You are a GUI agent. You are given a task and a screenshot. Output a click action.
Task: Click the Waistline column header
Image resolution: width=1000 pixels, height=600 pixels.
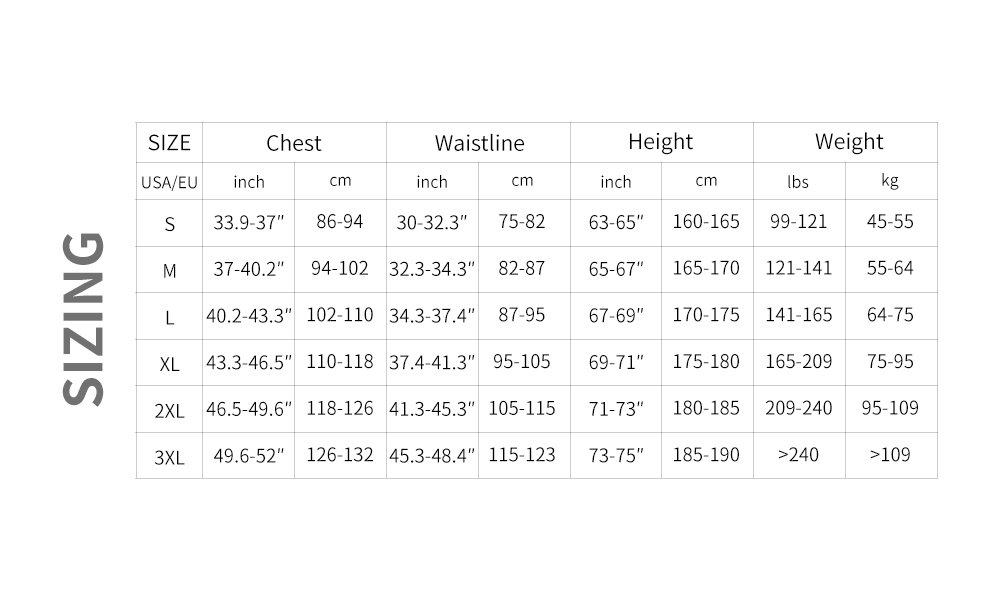pos(479,143)
